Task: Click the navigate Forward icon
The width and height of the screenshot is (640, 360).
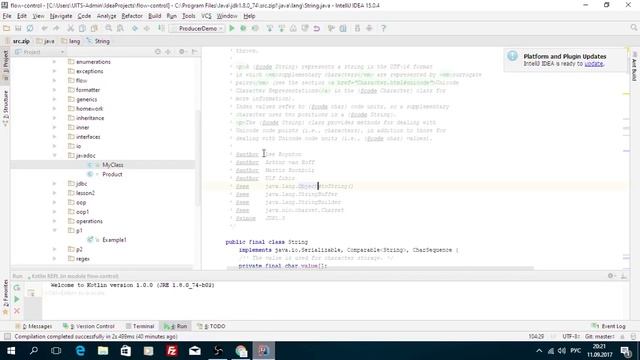Action: [x=147, y=28]
